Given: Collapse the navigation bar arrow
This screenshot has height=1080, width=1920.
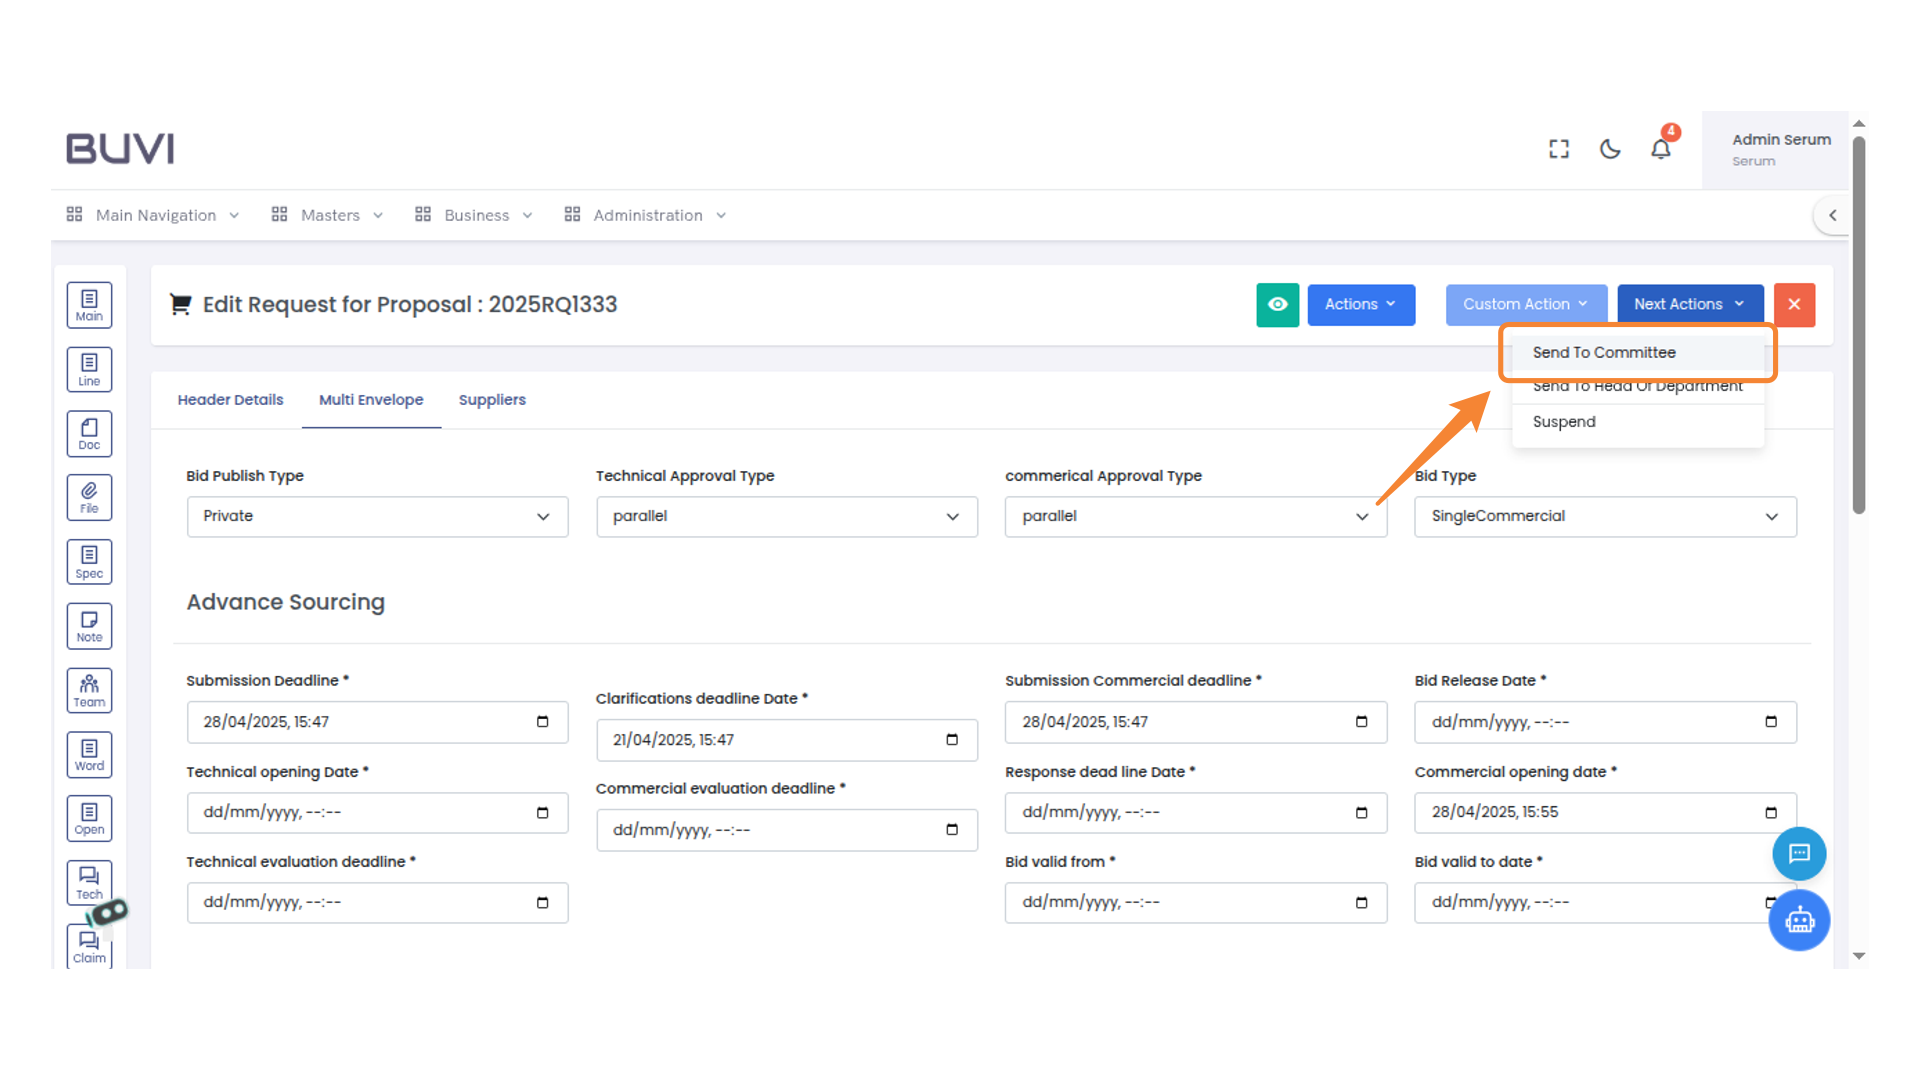Looking at the screenshot, I should [x=1832, y=215].
